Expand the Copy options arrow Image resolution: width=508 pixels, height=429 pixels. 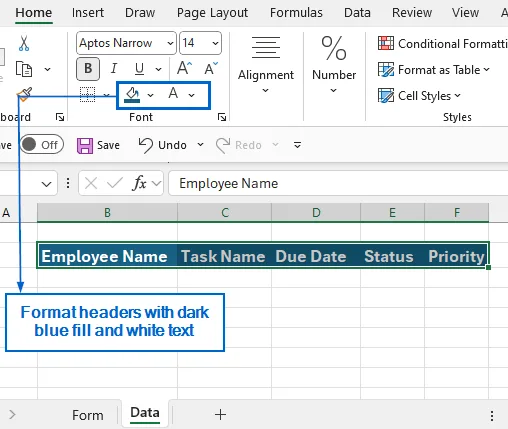click(x=47, y=69)
